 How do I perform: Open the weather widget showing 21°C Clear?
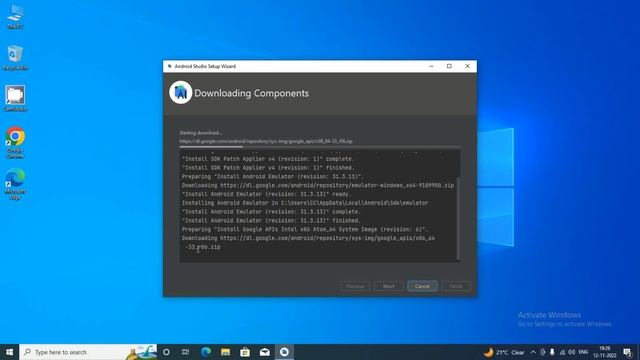[x=504, y=352]
